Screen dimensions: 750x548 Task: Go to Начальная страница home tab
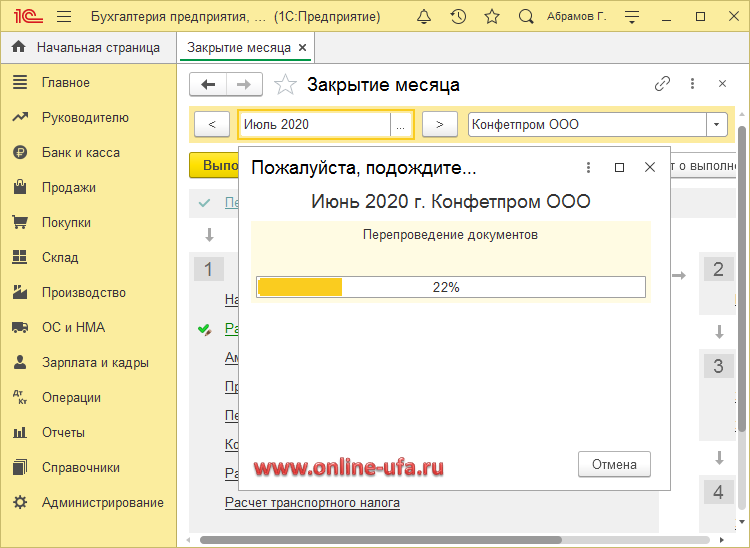click(88, 47)
